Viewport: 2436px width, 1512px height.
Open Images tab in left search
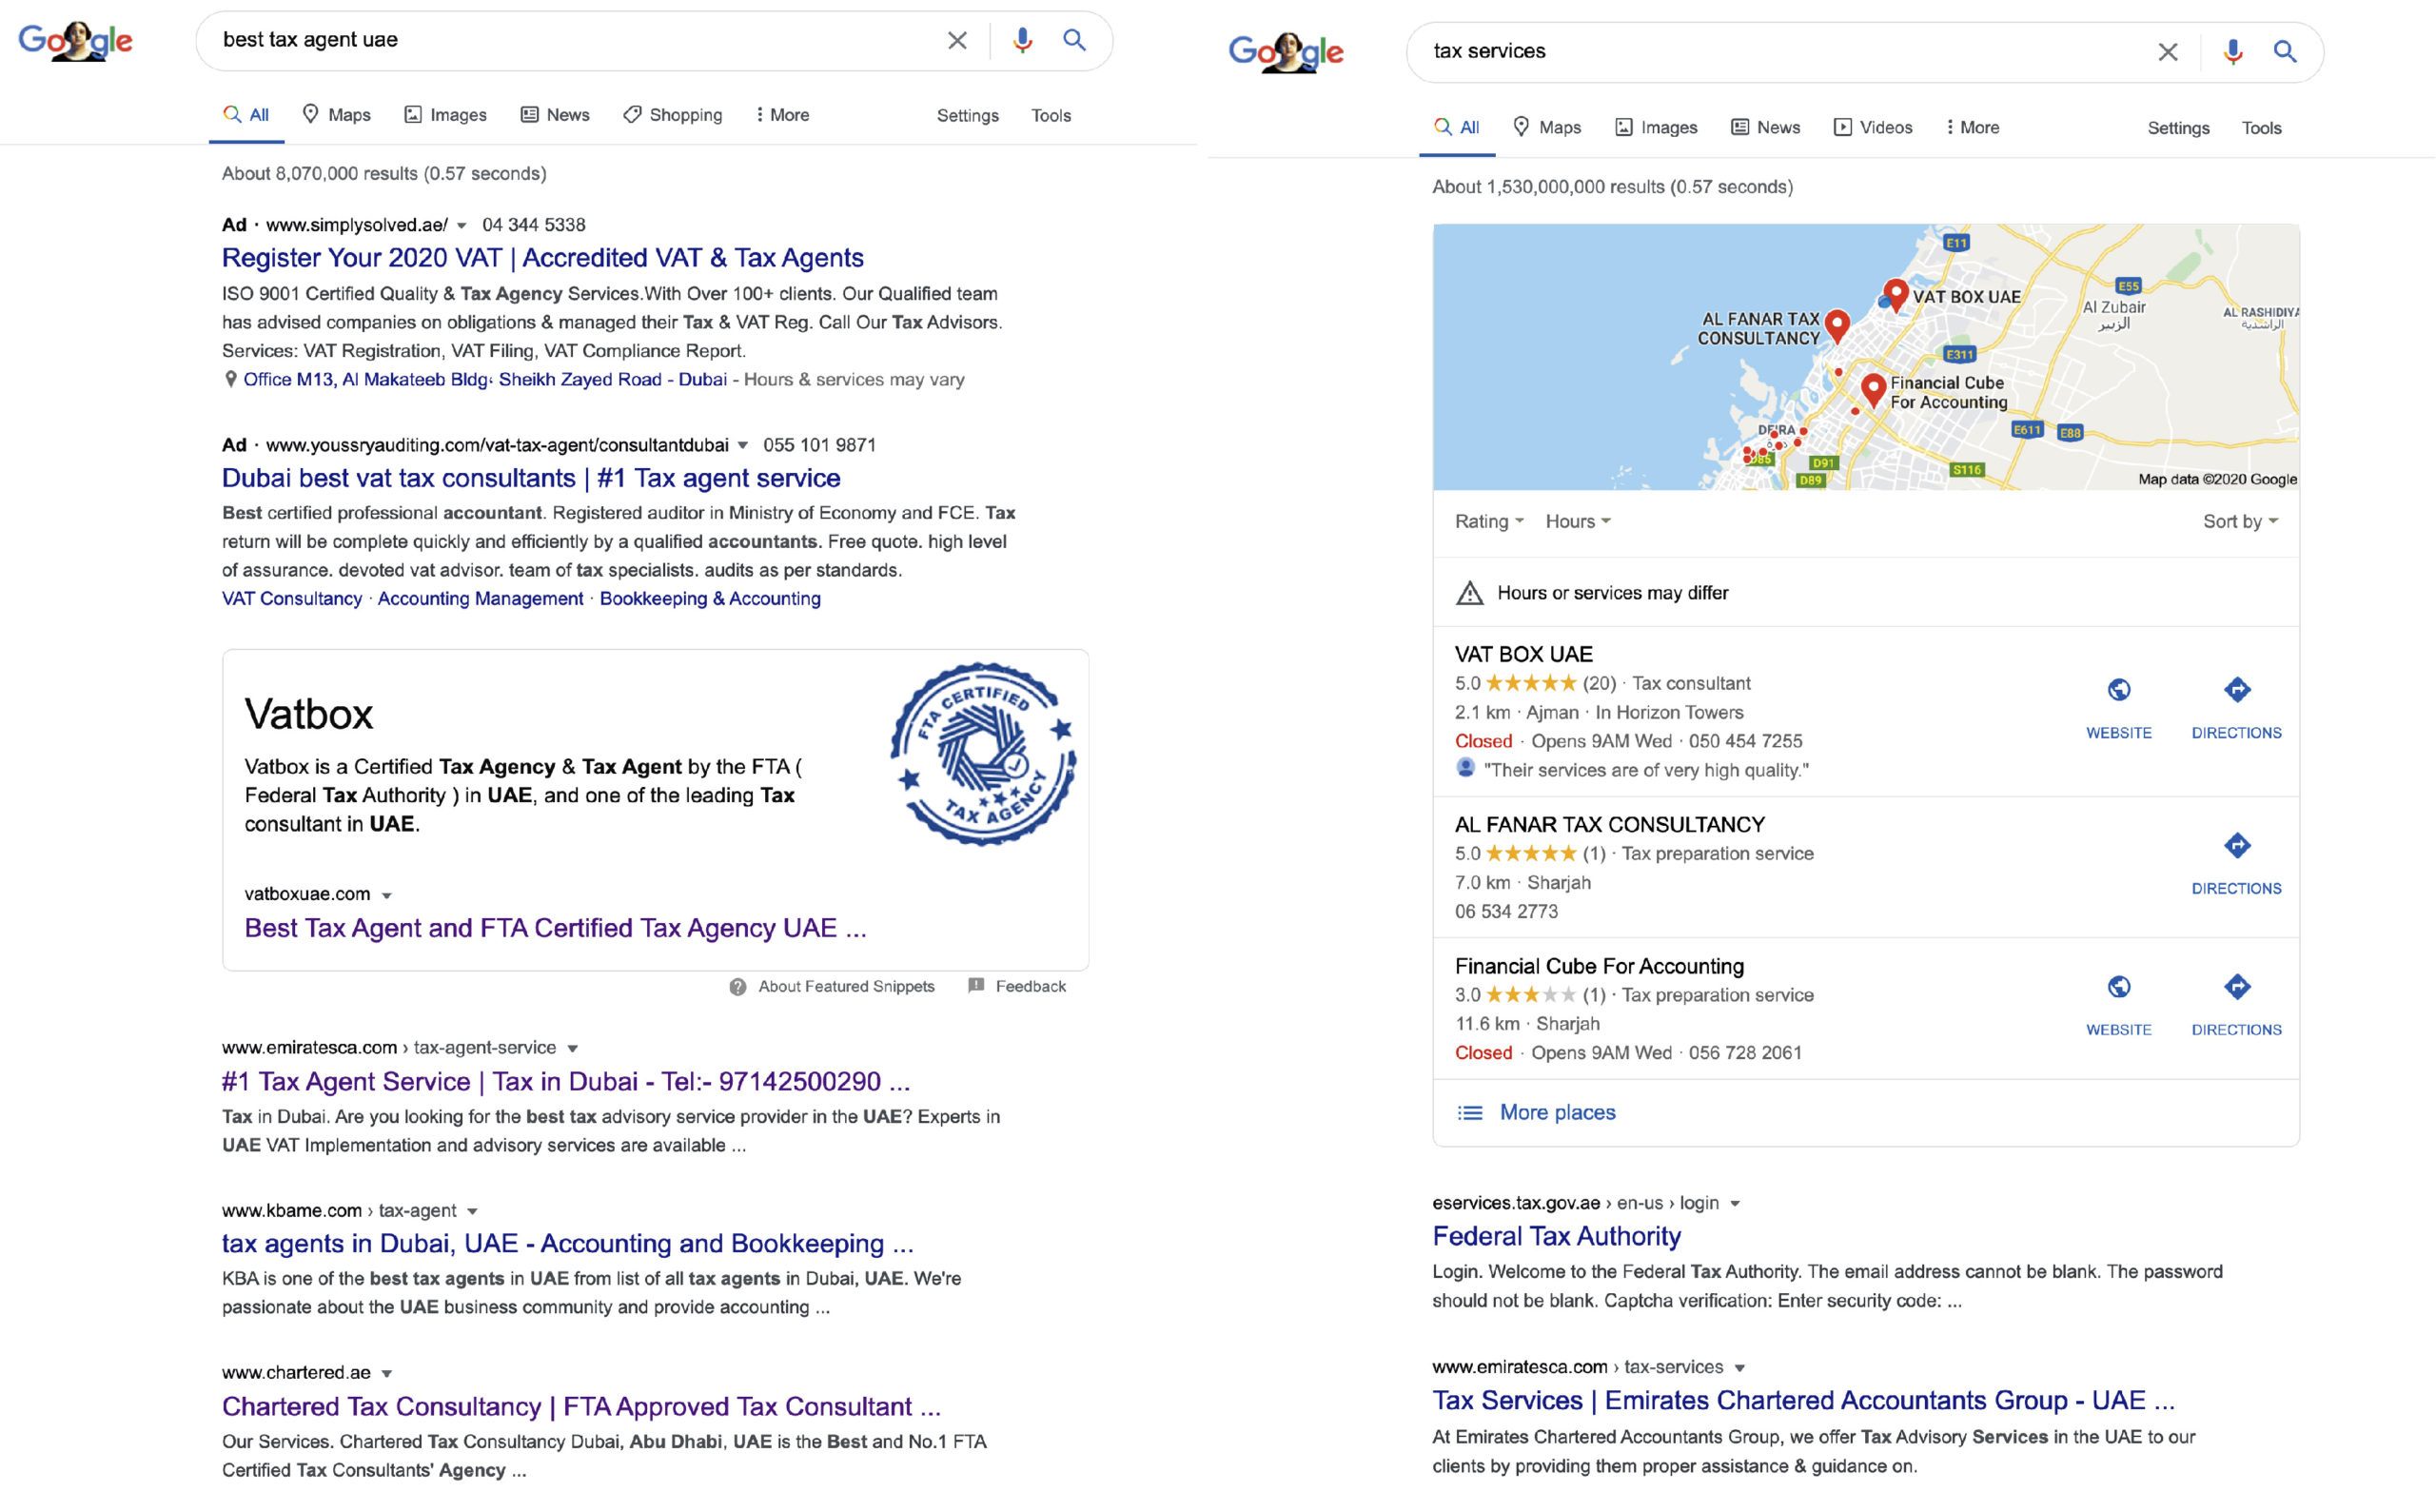pyautogui.click(x=445, y=115)
